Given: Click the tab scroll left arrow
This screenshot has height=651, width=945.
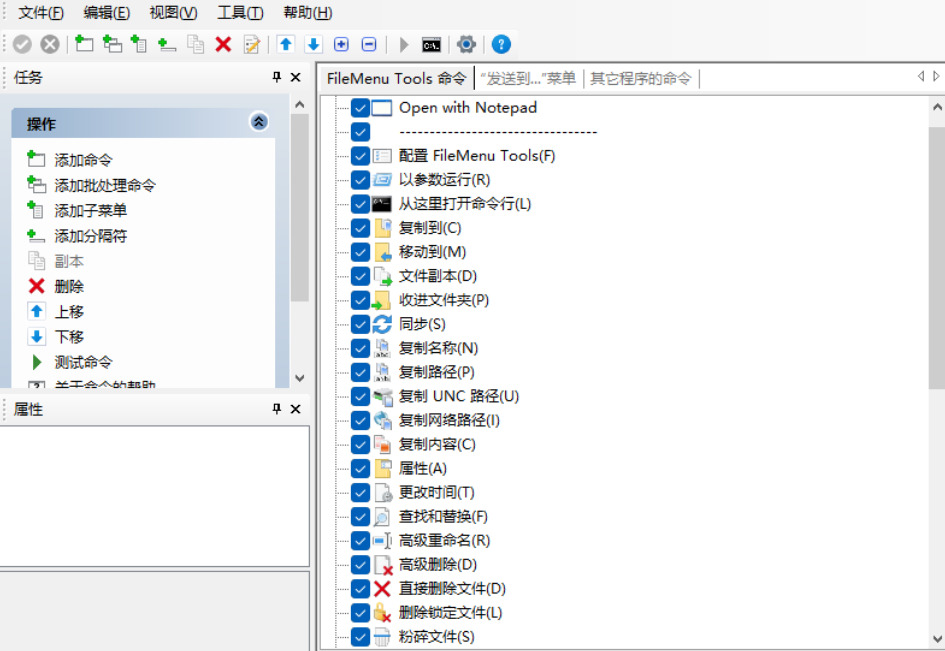Looking at the screenshot, I should [921, 77].
